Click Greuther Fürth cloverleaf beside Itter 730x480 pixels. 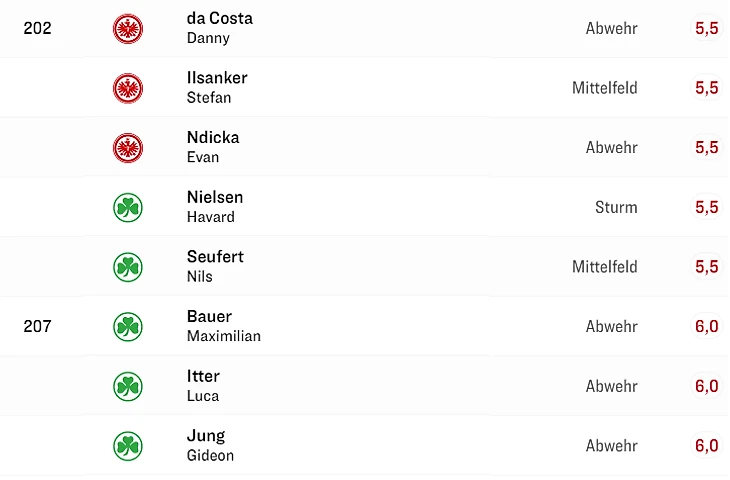pyautogui.click(x=128, y=386)
